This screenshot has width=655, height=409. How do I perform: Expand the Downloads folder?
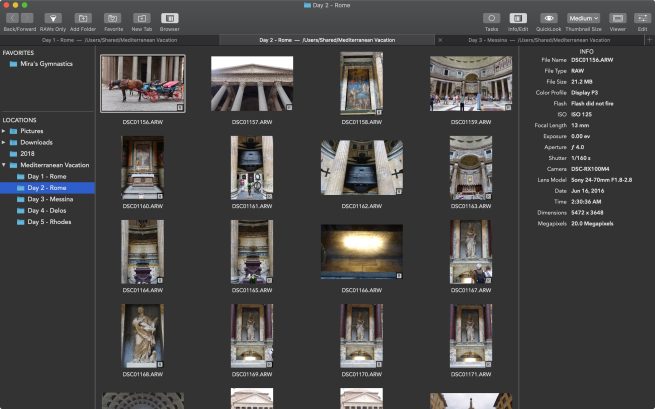[4, 142]
